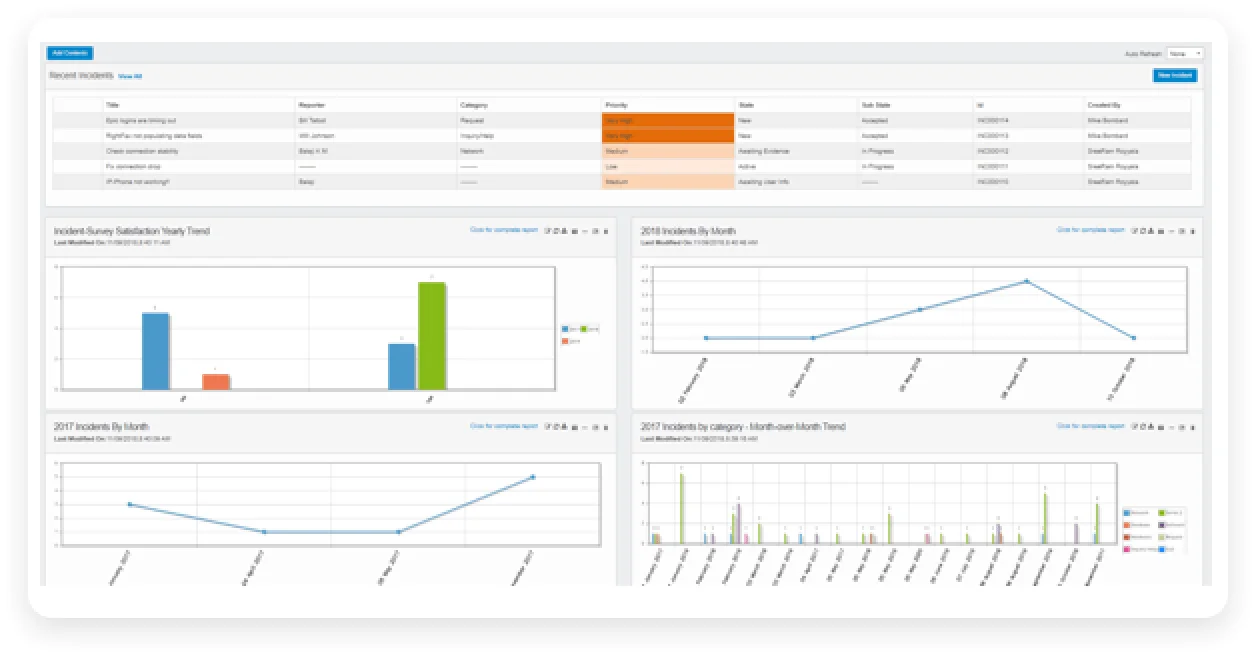Open View All recent incidents link
Viewport: 1256px width, 656px height.
(x=130, y=76)
